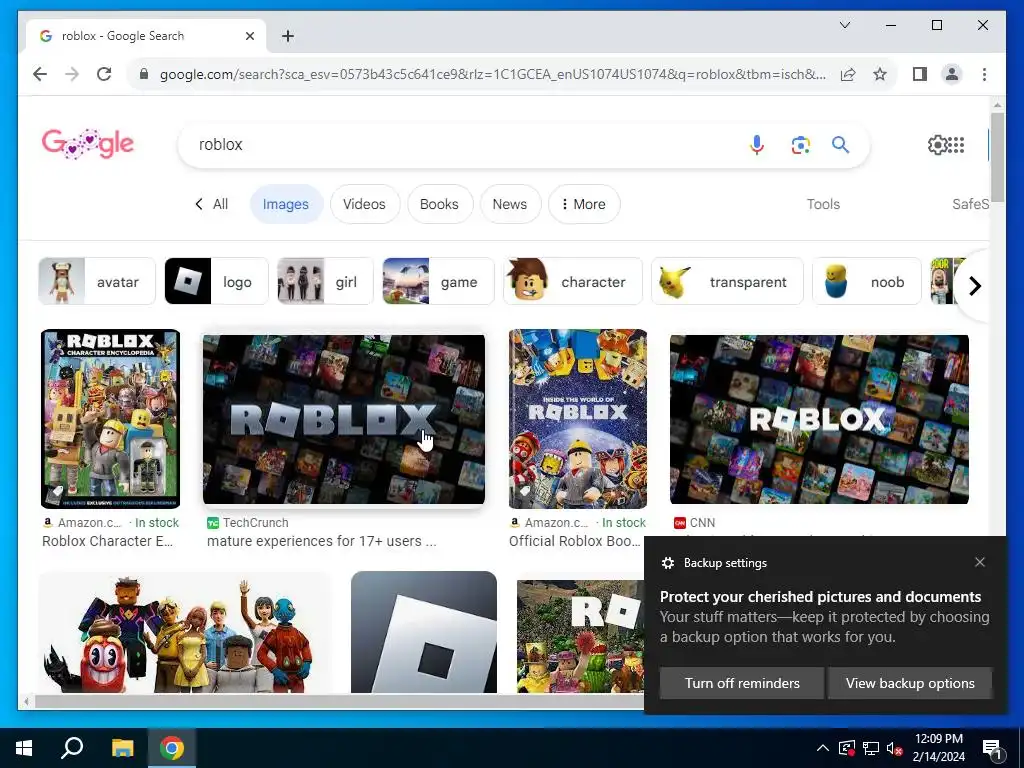
Task: Filter images by the girl chip
Action: (x=325, y=281)
